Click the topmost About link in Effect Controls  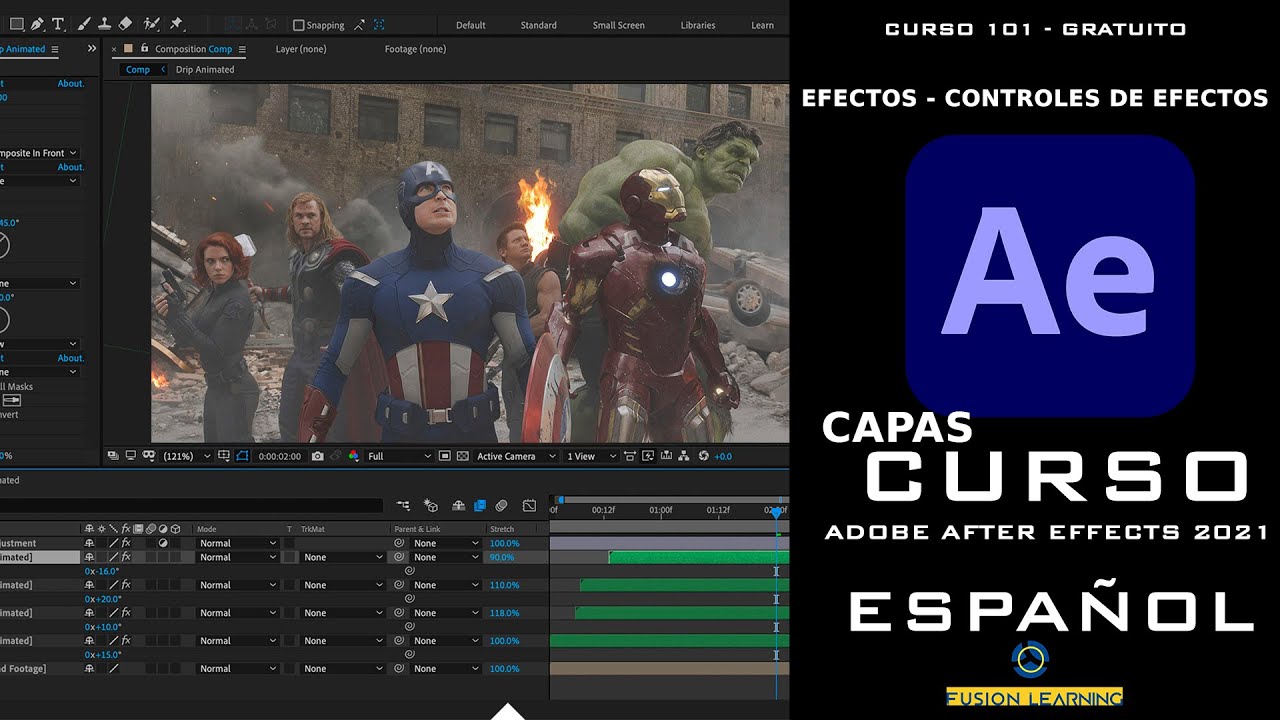tap(70, 83)
